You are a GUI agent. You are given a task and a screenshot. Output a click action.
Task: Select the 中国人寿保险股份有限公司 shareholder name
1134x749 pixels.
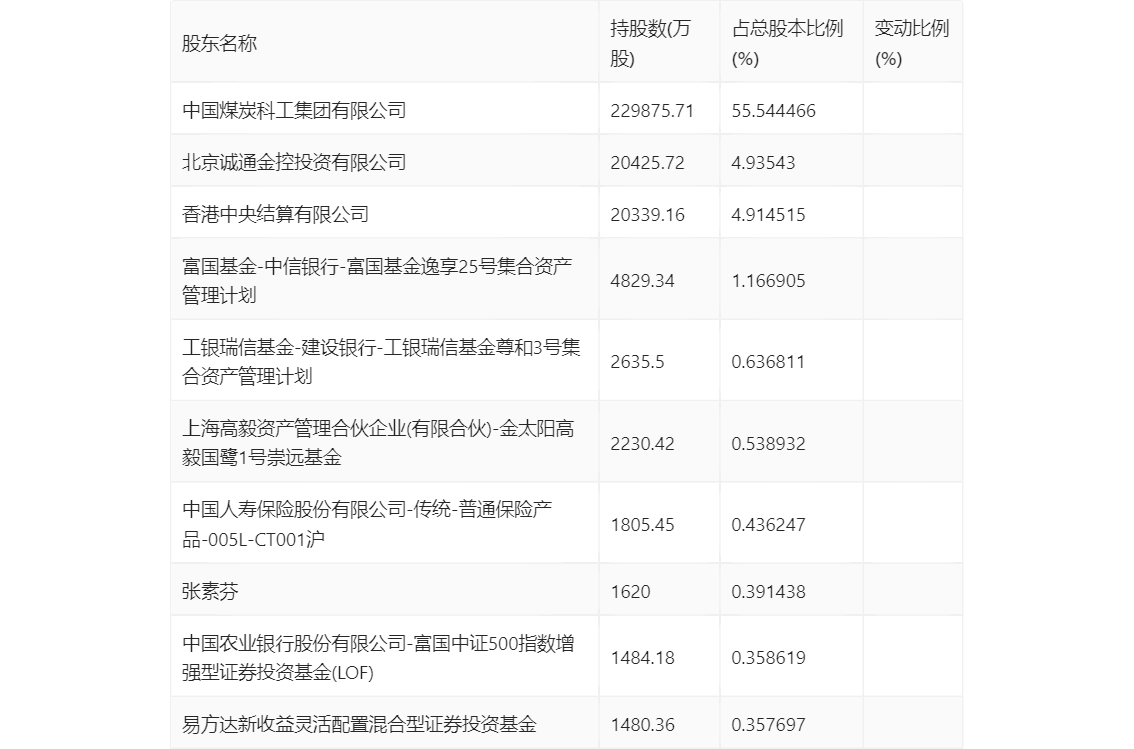367,524
